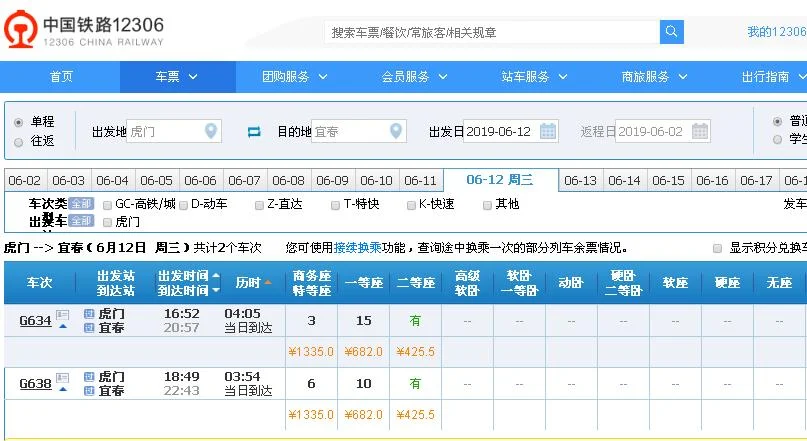Check the D-动车 train type box

[183, 205]
